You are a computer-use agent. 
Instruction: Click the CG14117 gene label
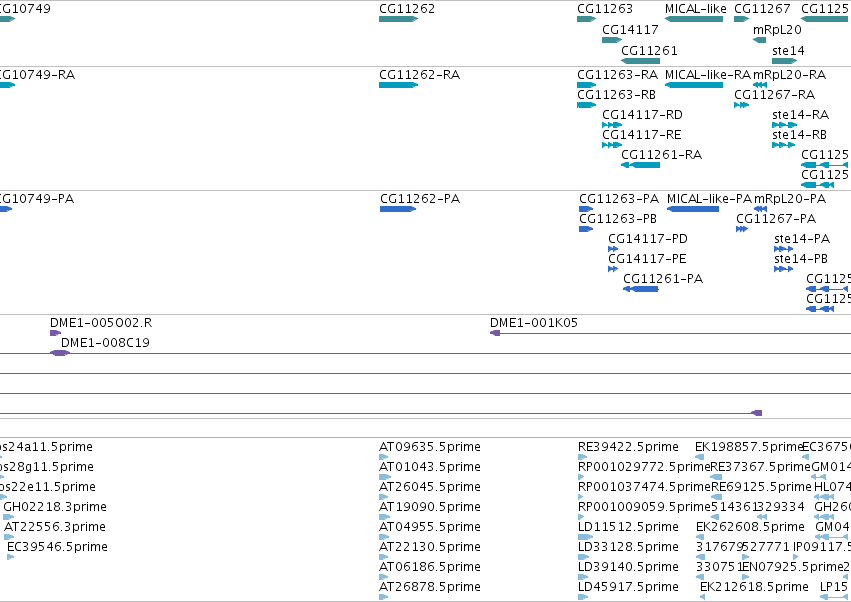pos(630,29)
